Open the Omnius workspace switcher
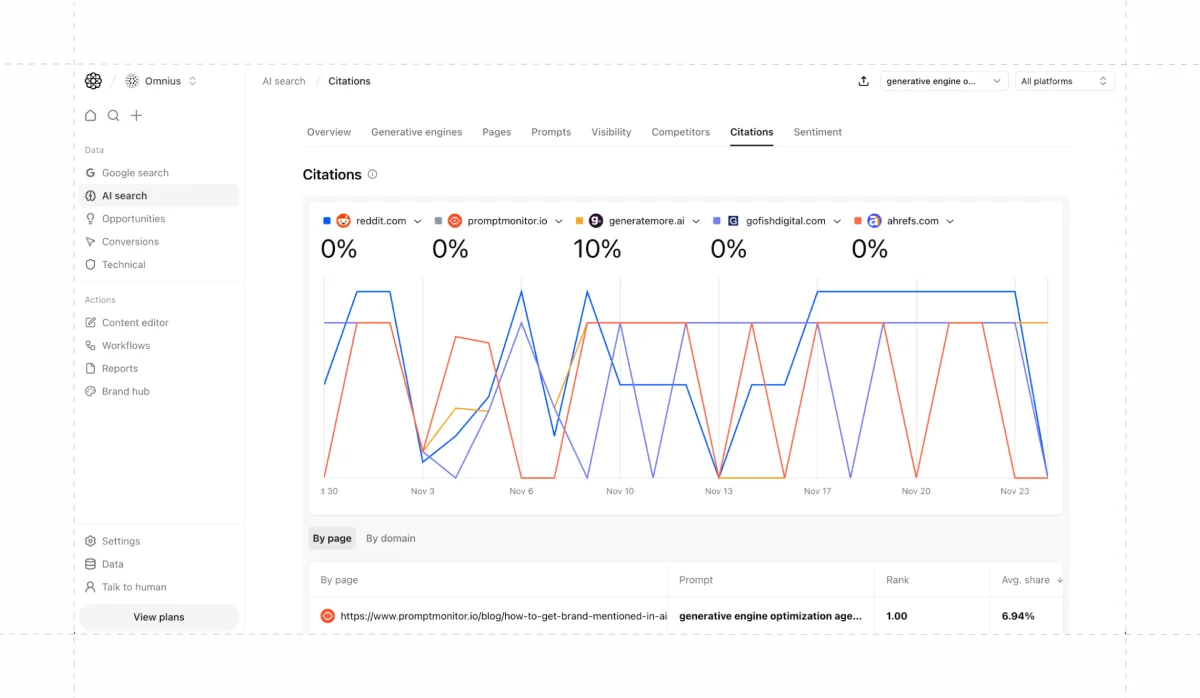This screenshot has width=1200, height=698. [161, 81]
